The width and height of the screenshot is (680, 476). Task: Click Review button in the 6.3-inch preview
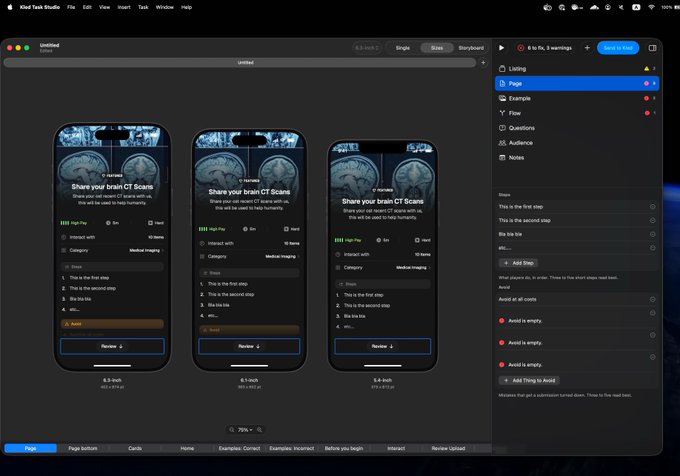point(112,346)
